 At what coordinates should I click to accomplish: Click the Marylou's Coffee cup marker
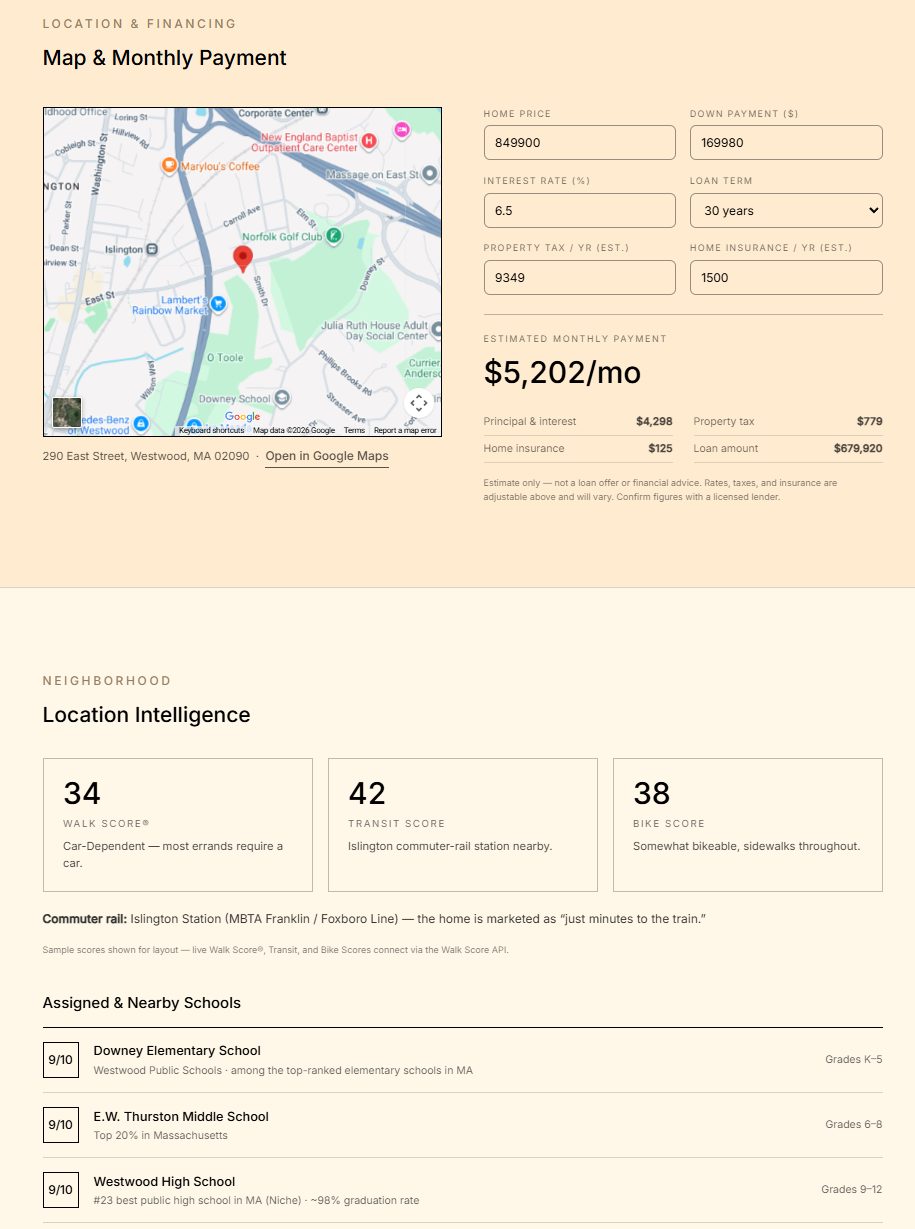point(170,165)
